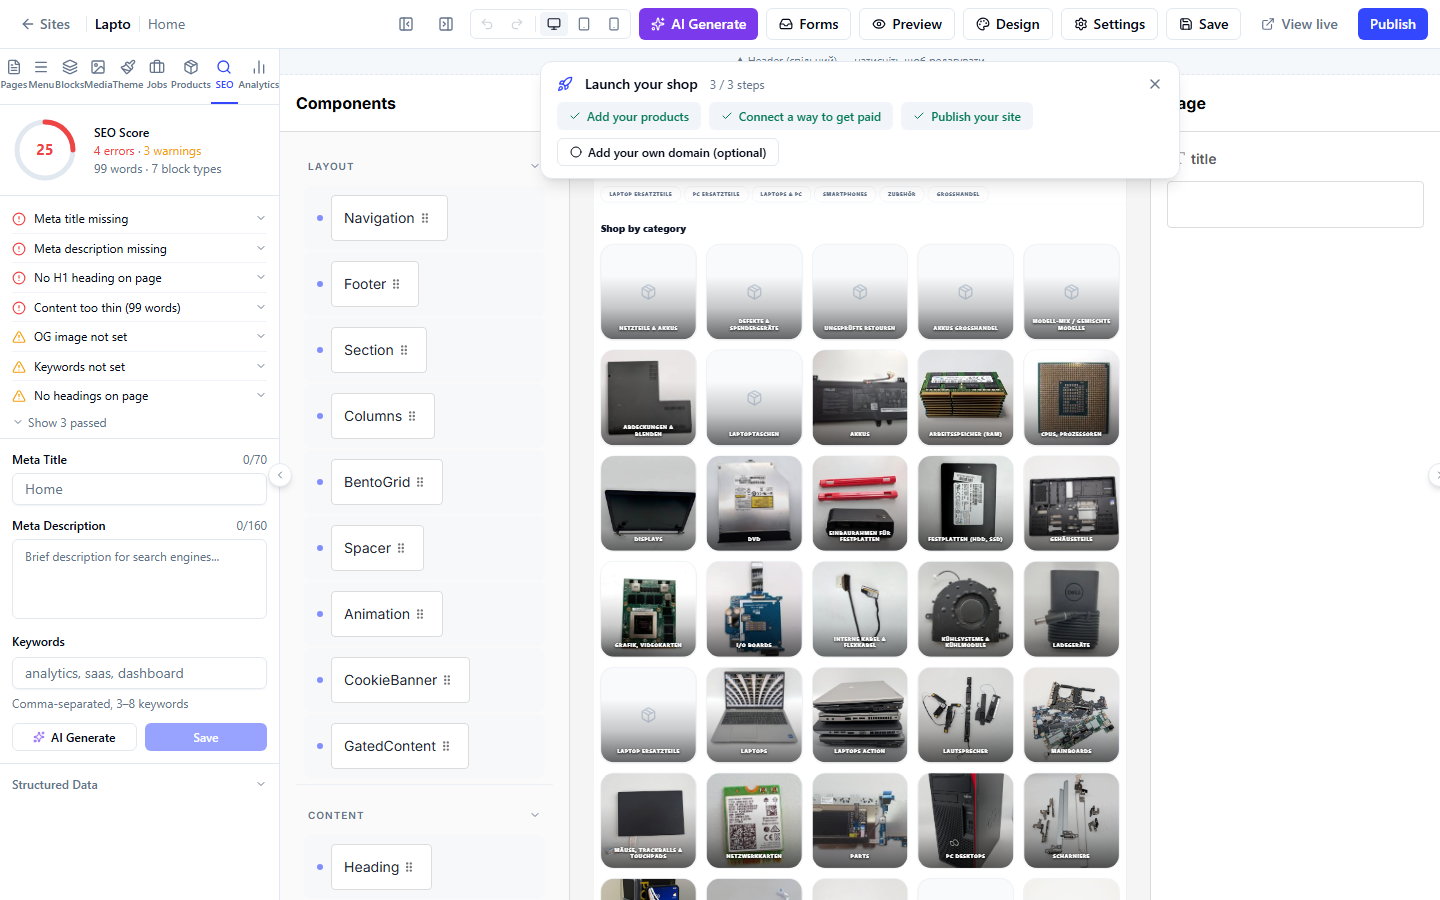Screen dimensions: 1440x900
Task: Toggle the right panel layout icon
Action: [x=446, y=24]
